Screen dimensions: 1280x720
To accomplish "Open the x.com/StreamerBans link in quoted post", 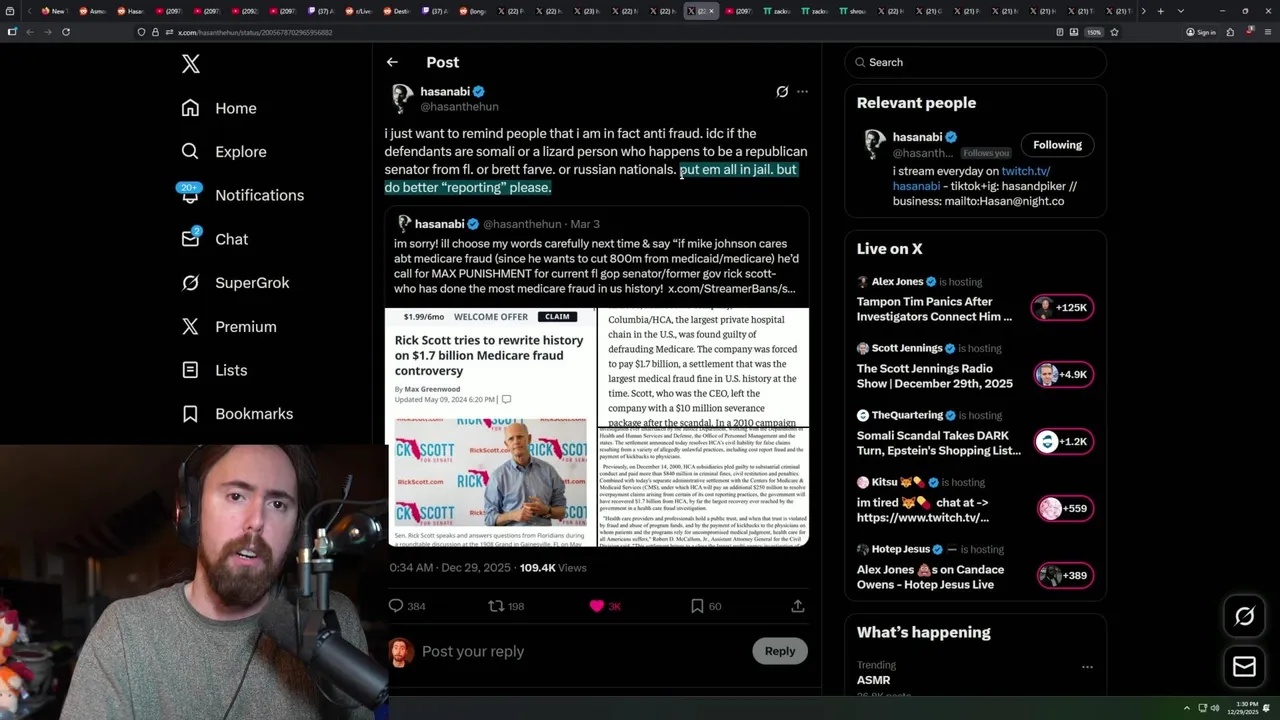I will coord(731,289).
